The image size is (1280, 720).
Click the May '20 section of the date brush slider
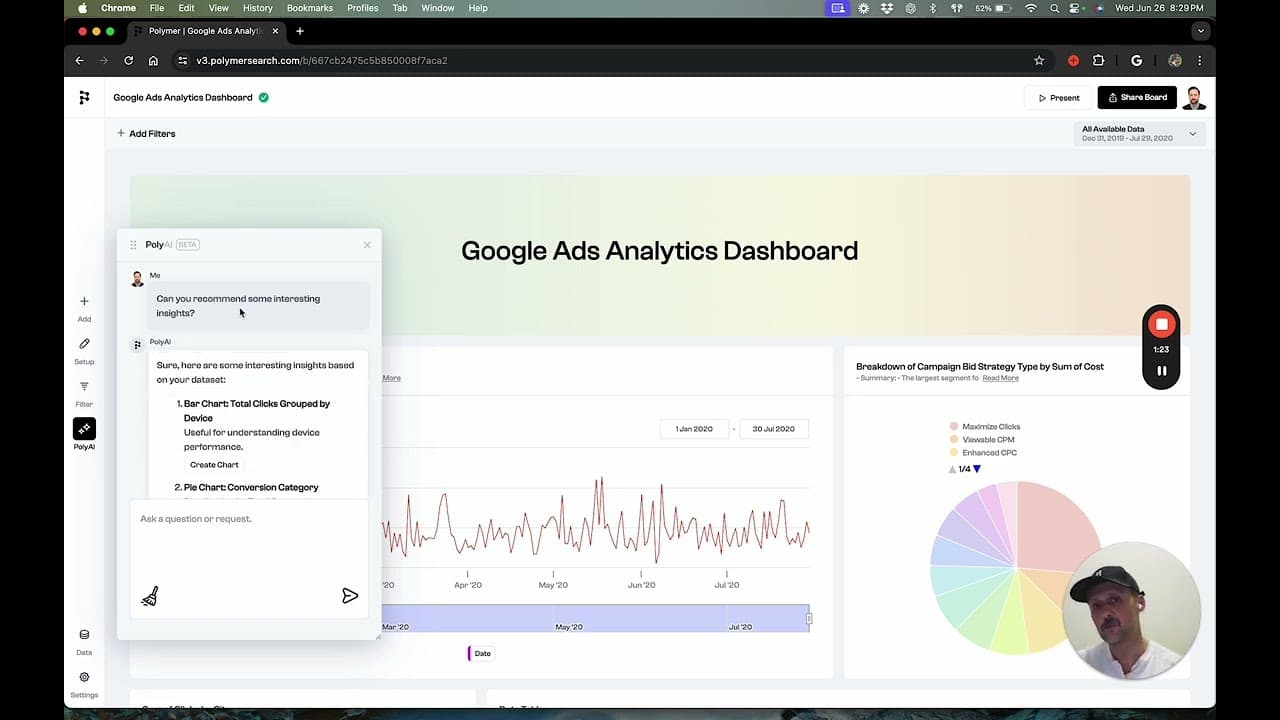click(568, 626)
